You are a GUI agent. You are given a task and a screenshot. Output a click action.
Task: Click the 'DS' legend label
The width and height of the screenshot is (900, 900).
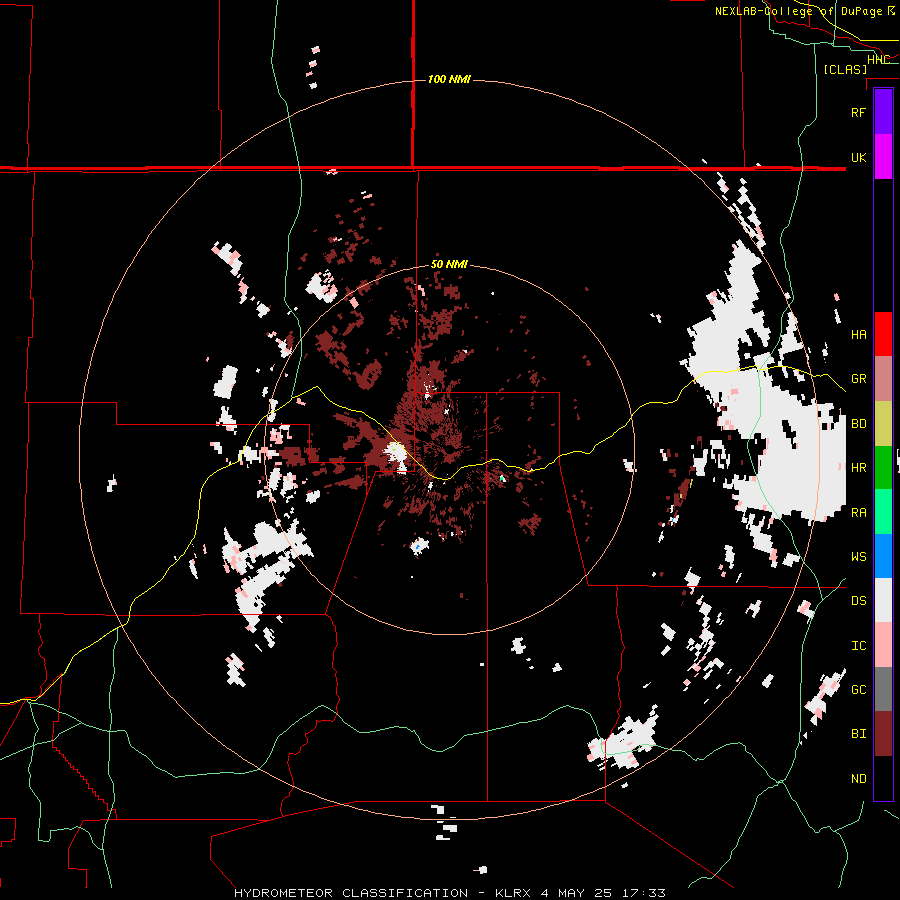[x=858, y=601]
